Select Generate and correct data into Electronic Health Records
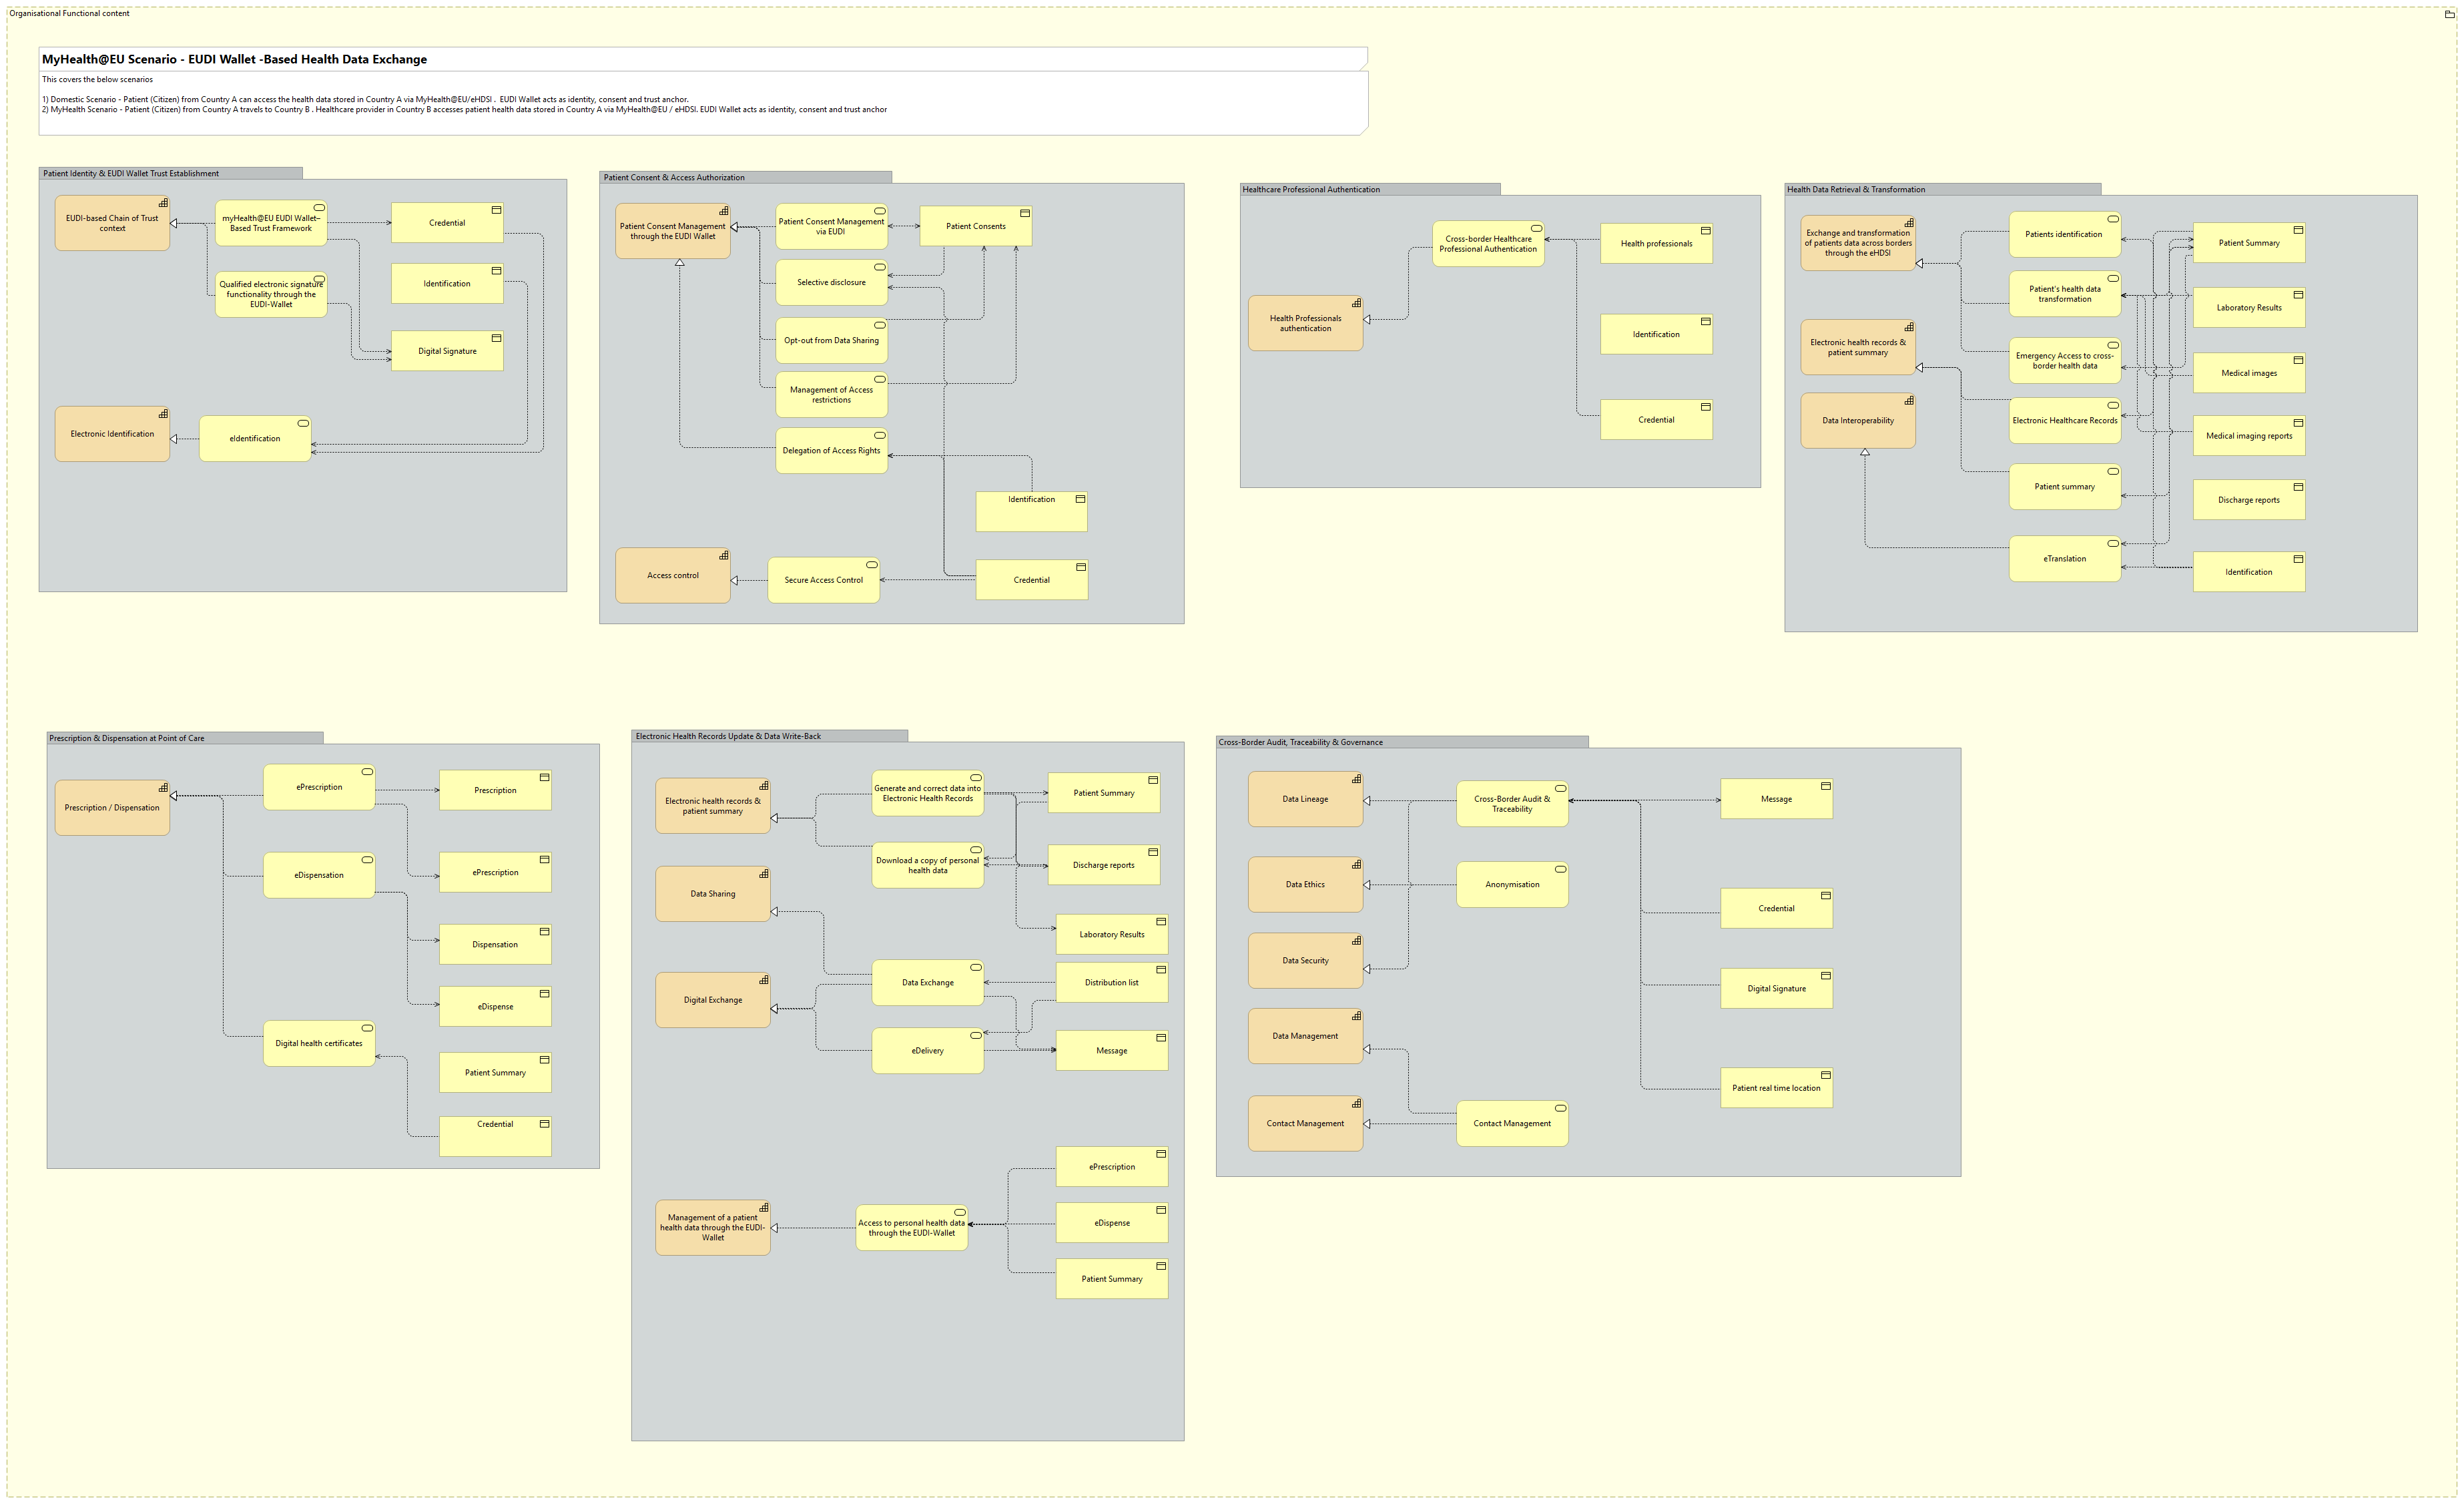The height and width of the screenshot is (1504, 2464). tap(928, 794)
